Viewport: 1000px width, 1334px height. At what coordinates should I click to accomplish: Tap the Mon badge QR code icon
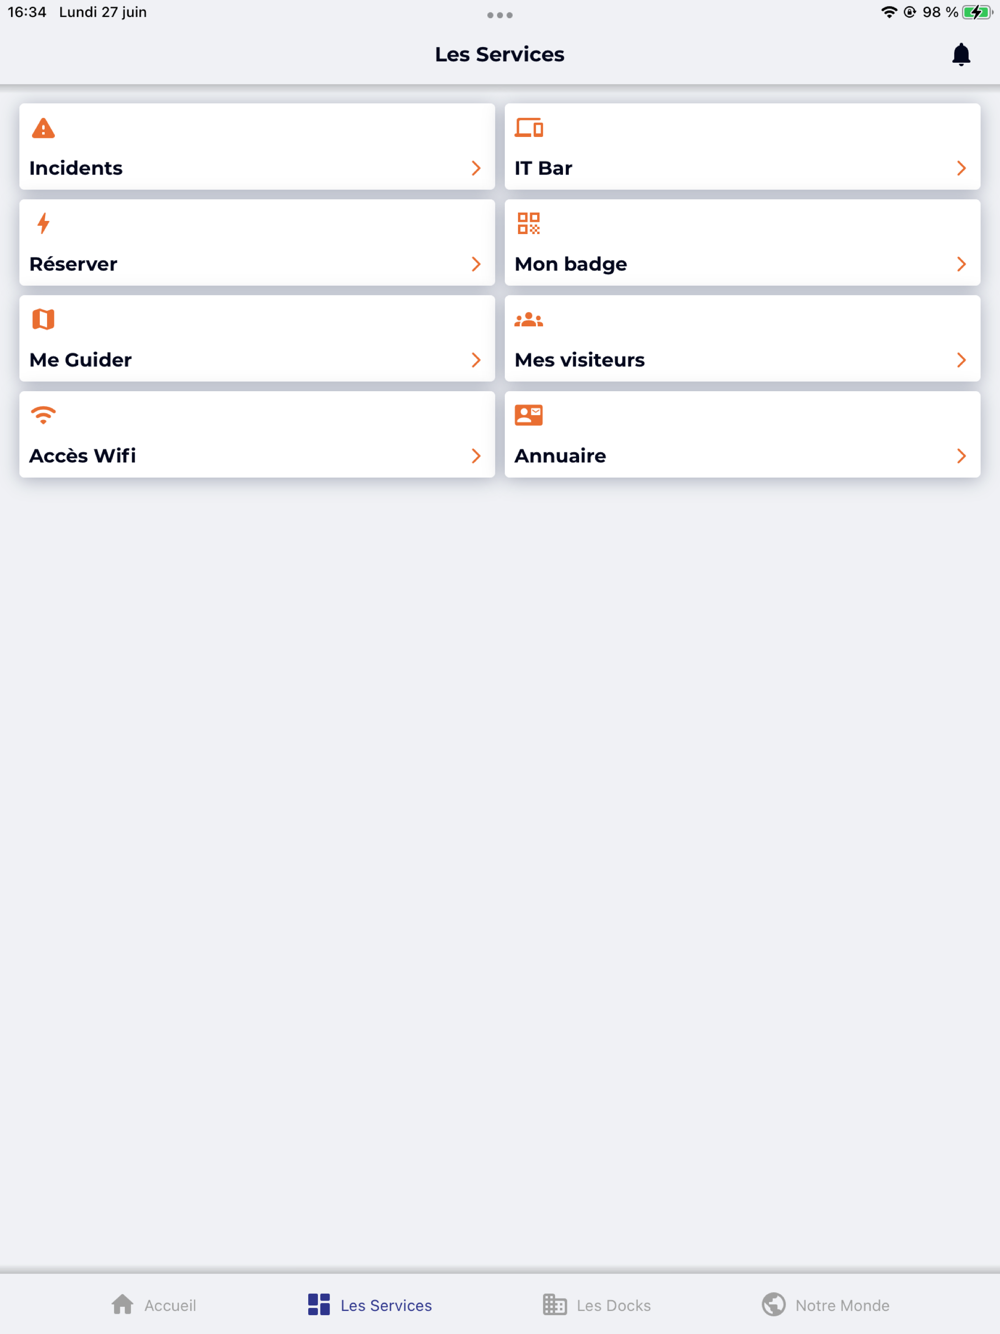point(529,223)
